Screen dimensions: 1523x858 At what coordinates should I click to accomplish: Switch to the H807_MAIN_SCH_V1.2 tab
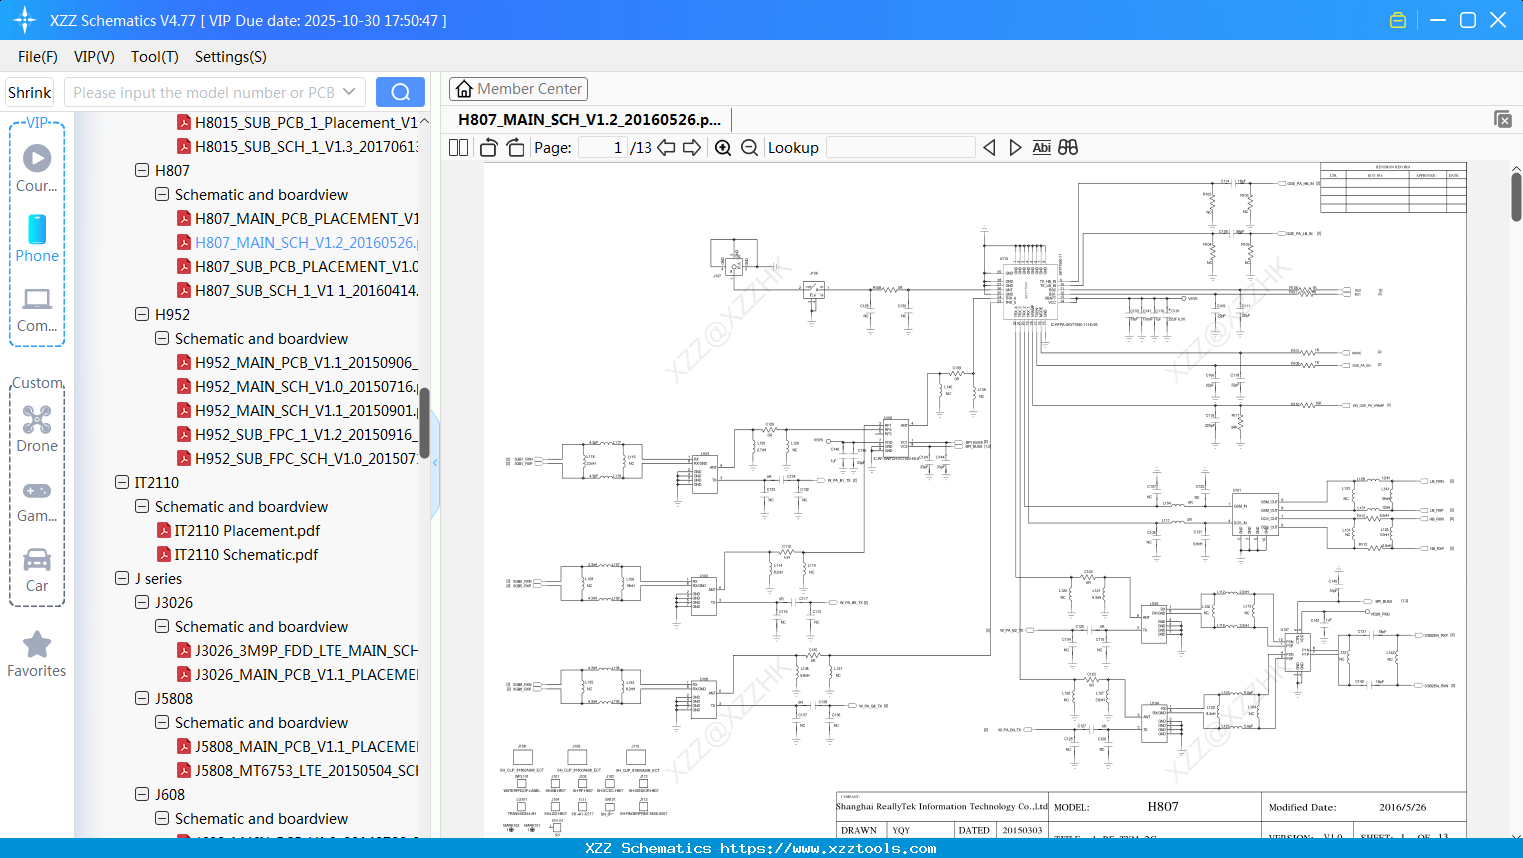click(x=586, y=118)
